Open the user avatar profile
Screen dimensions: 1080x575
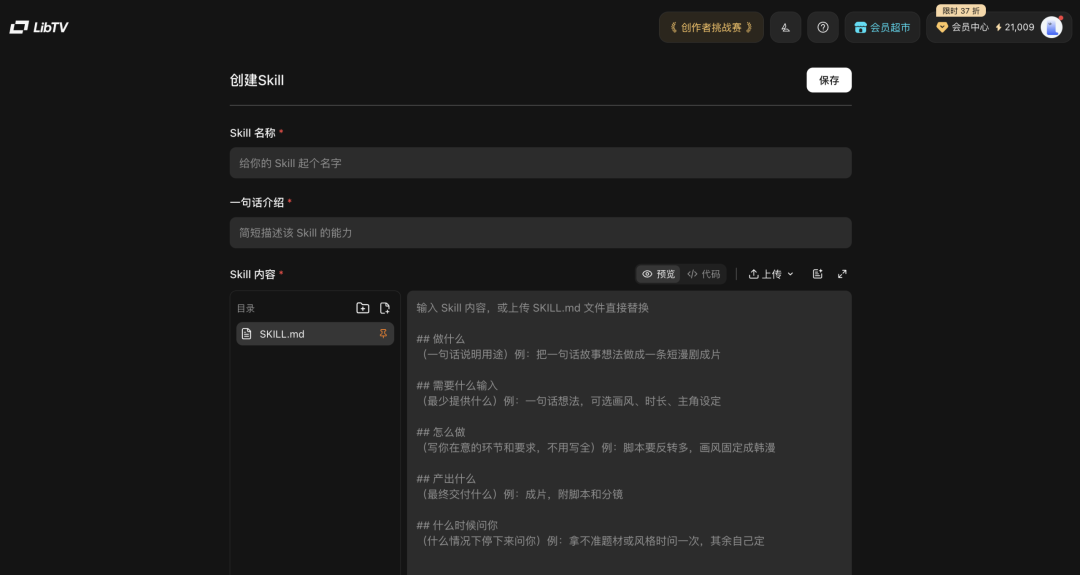tap(1051, 28)
